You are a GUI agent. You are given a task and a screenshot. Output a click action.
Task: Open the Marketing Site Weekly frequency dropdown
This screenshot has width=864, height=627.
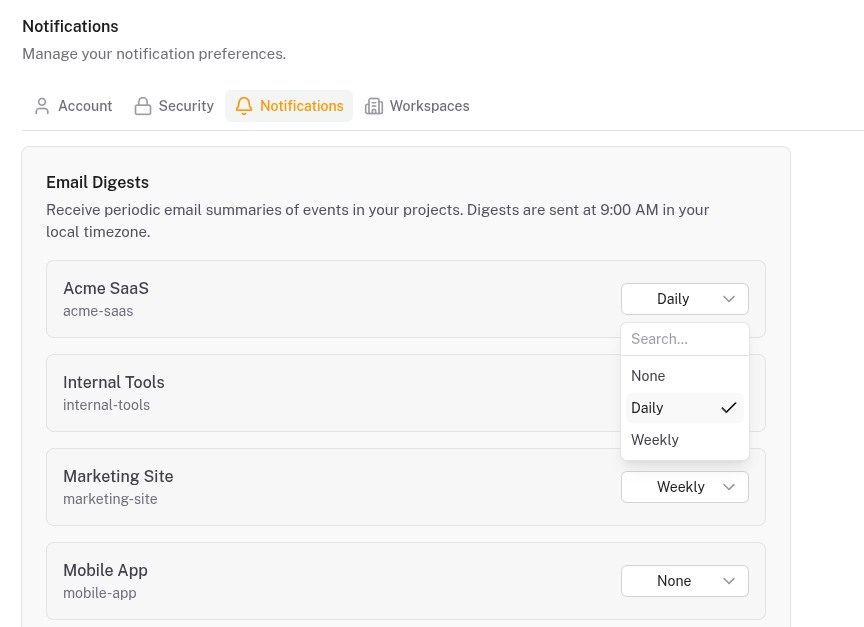(x=684, y=487)
